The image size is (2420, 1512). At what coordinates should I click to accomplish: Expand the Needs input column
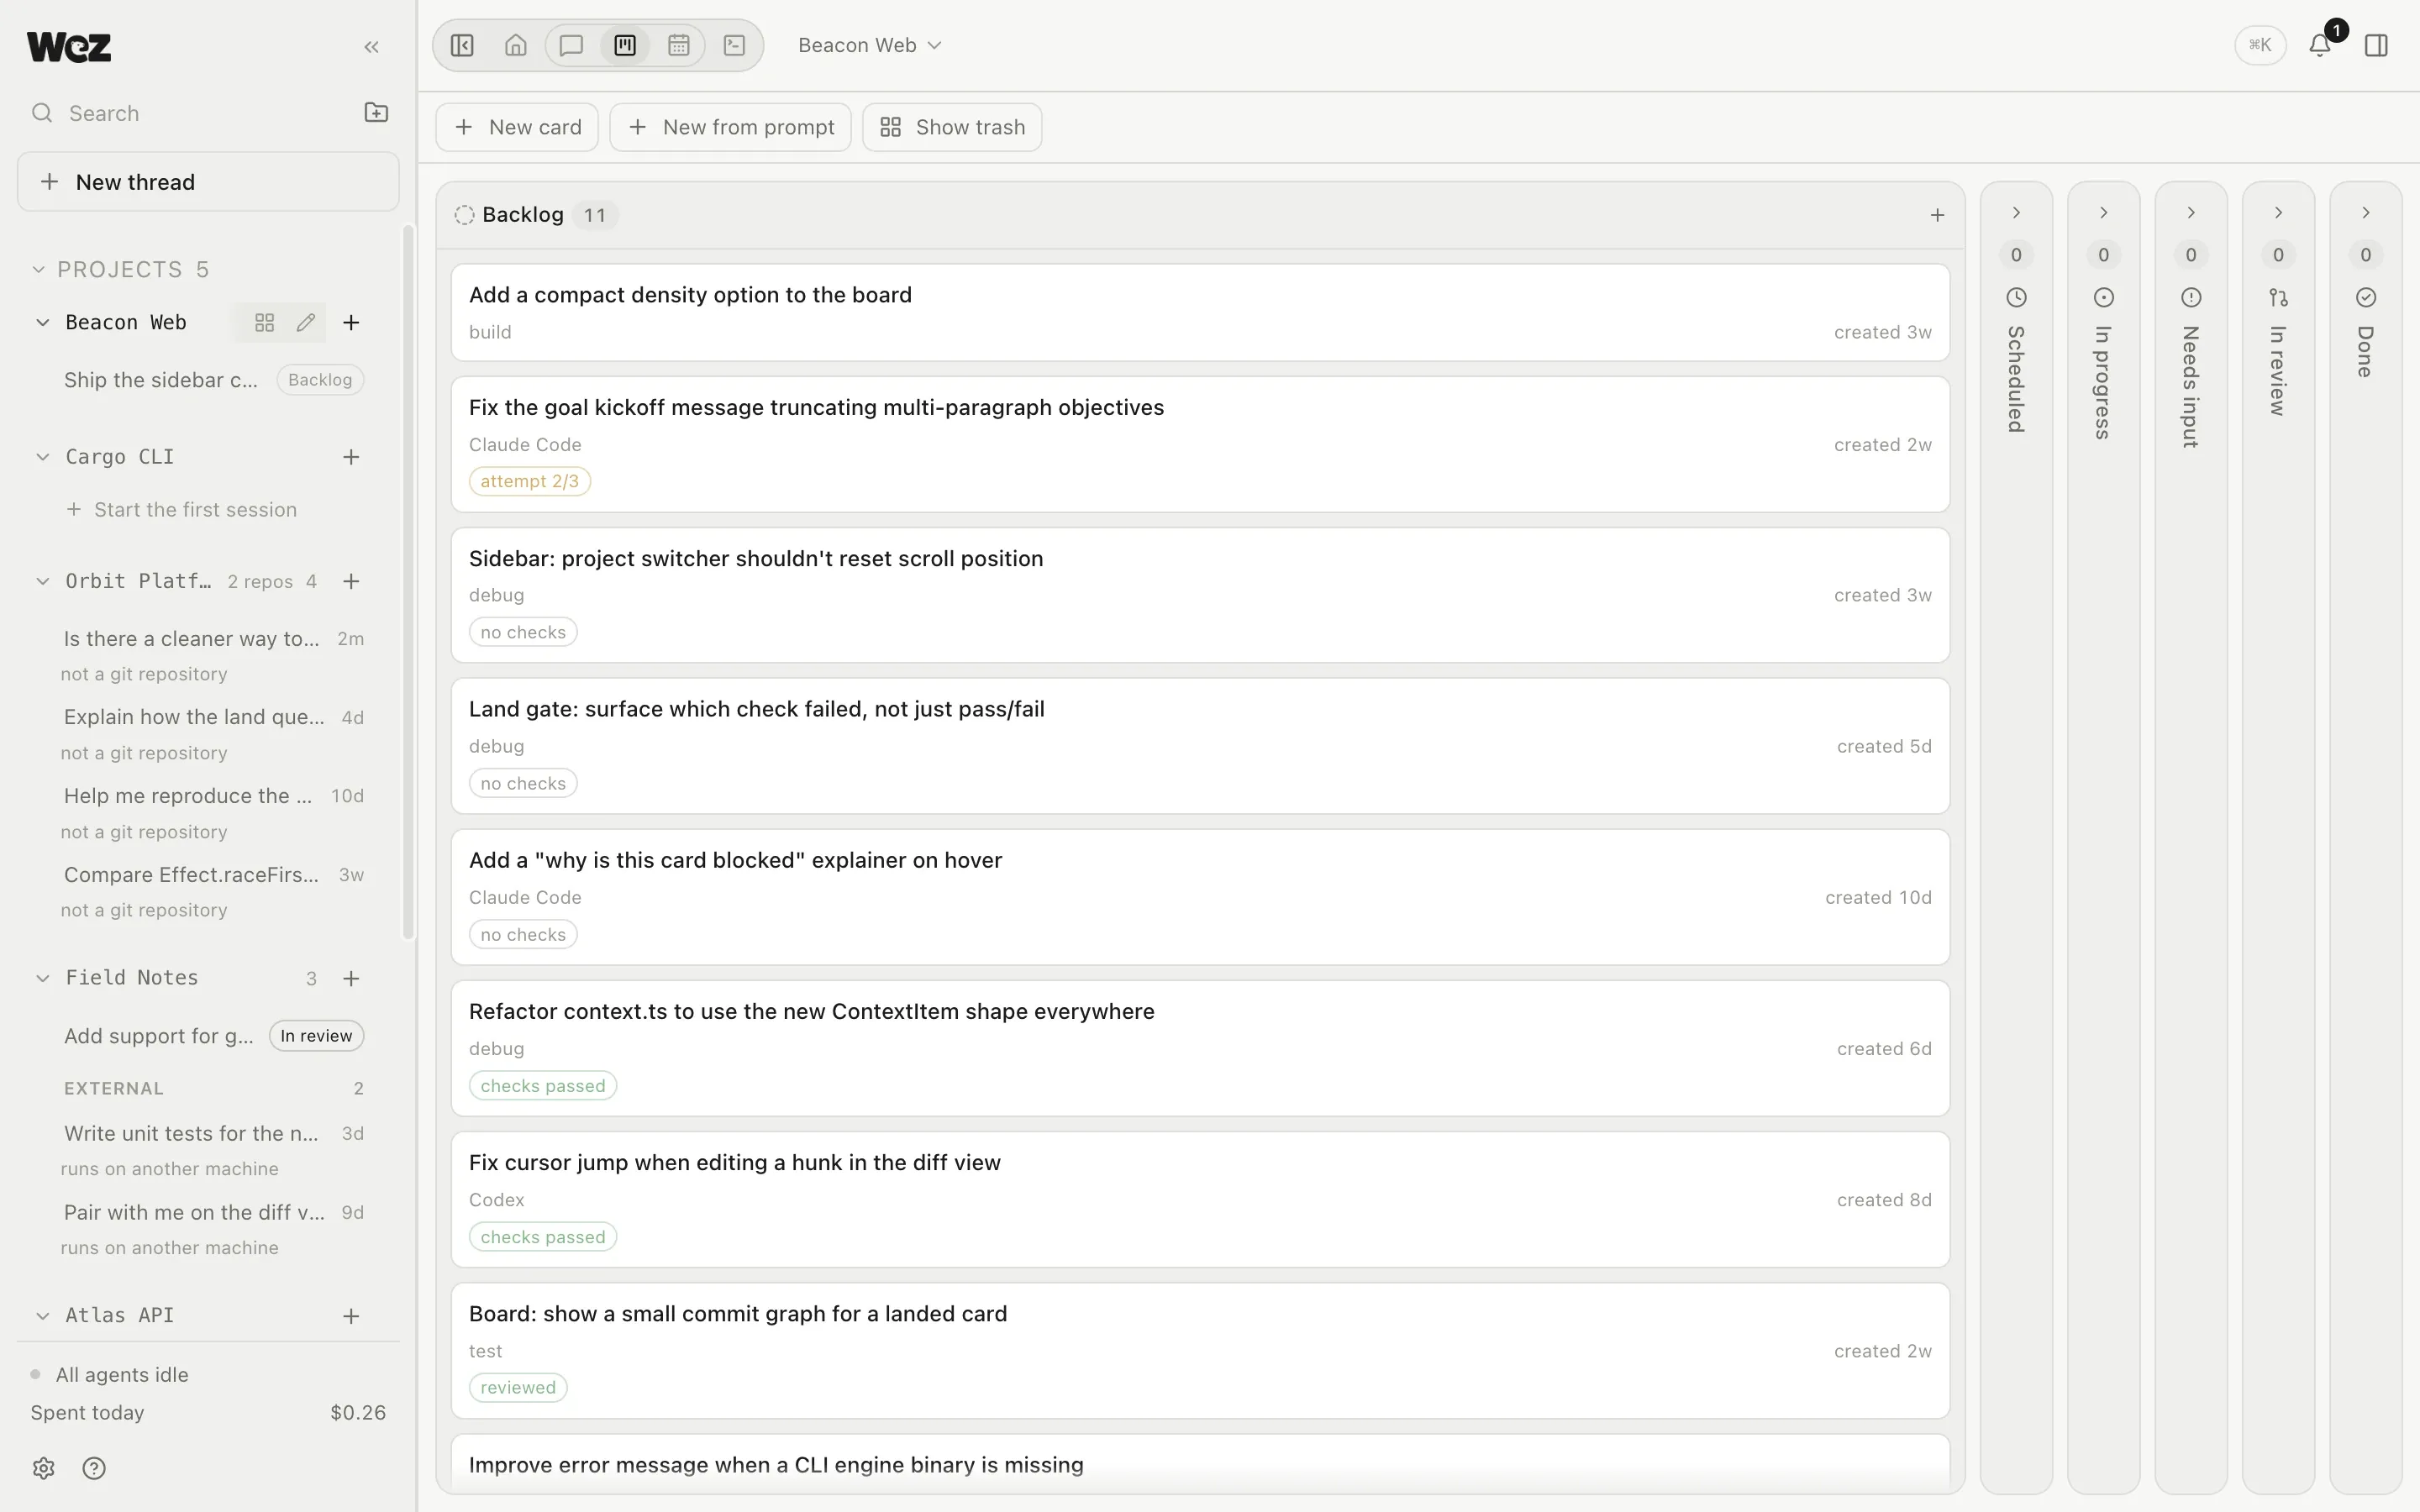pyautogui.click(x=2191, y=213)
